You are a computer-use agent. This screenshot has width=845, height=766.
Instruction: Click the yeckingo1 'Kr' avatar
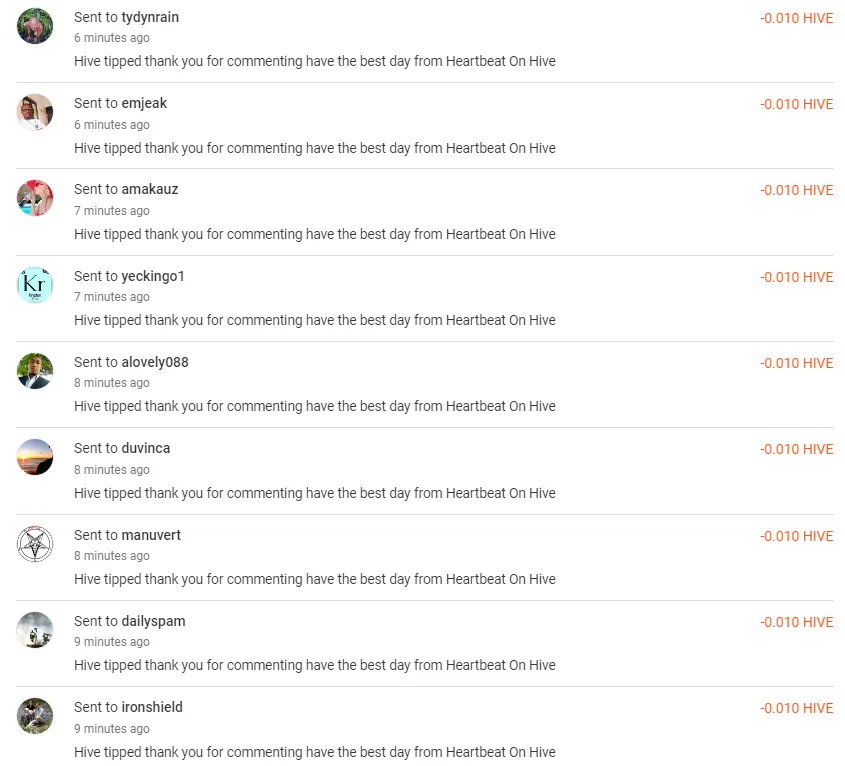tap(35, 286)
